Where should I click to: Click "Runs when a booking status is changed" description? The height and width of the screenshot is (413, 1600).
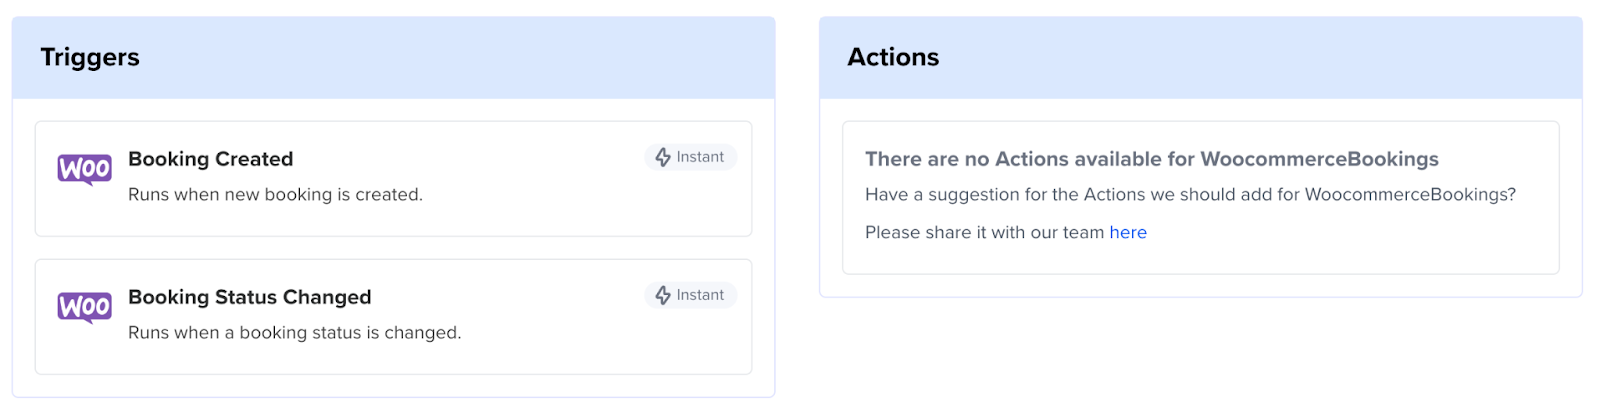(x=294, y=332)
